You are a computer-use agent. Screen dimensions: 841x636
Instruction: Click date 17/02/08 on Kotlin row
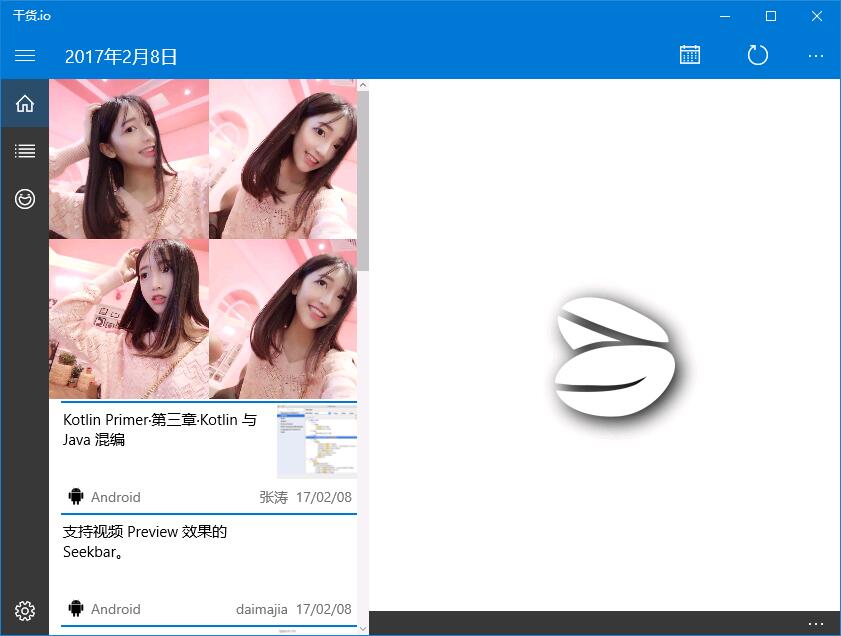tap(323, 497)
